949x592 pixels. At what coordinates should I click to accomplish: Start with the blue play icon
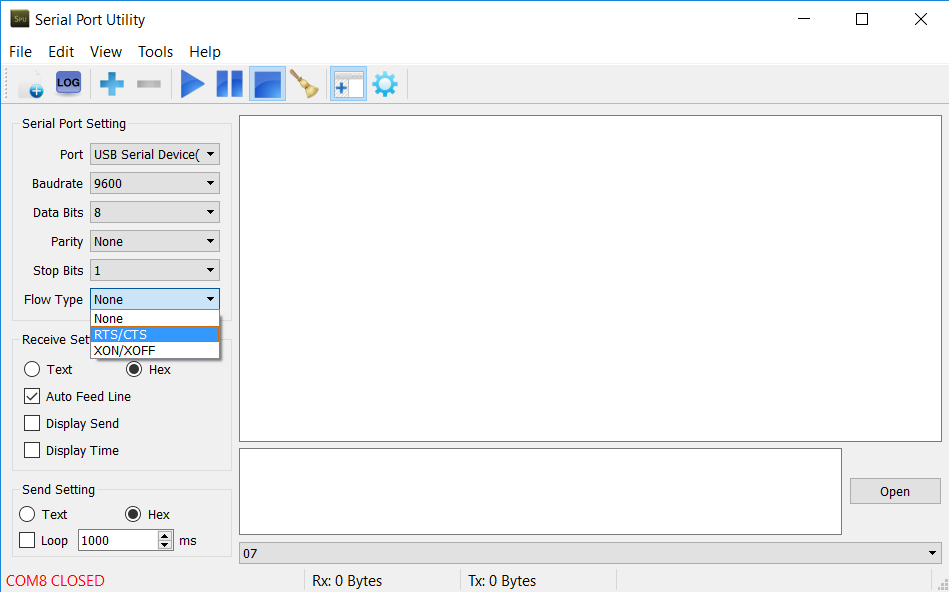[x=192, y=84]
